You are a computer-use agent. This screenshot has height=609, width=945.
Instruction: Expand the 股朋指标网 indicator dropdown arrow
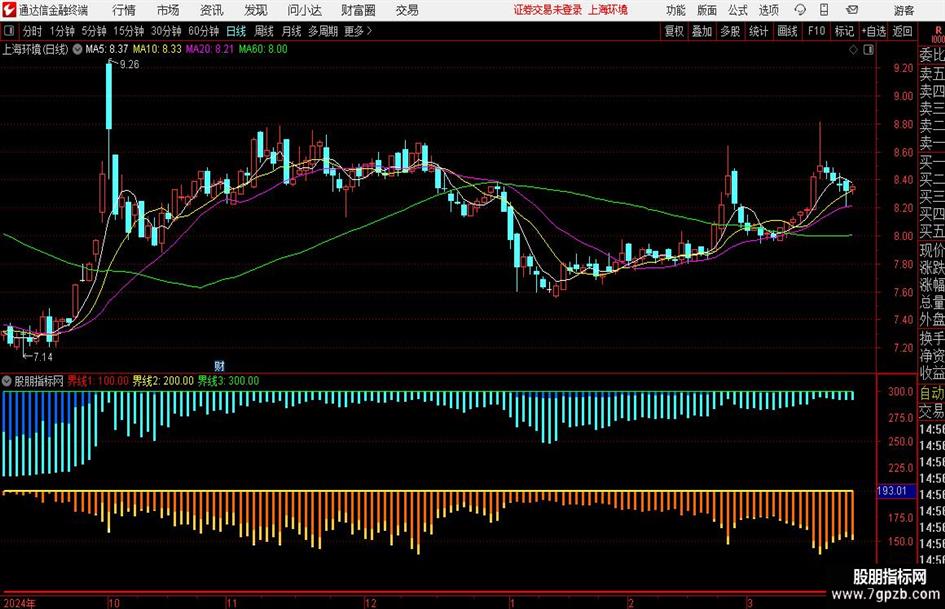(x=7, y=381)
